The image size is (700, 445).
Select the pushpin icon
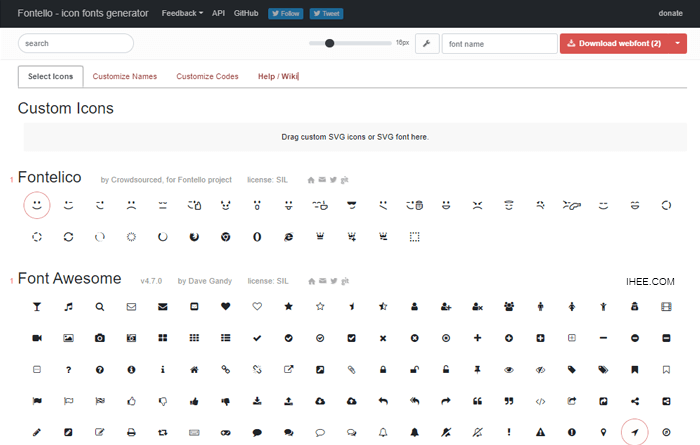478,370
